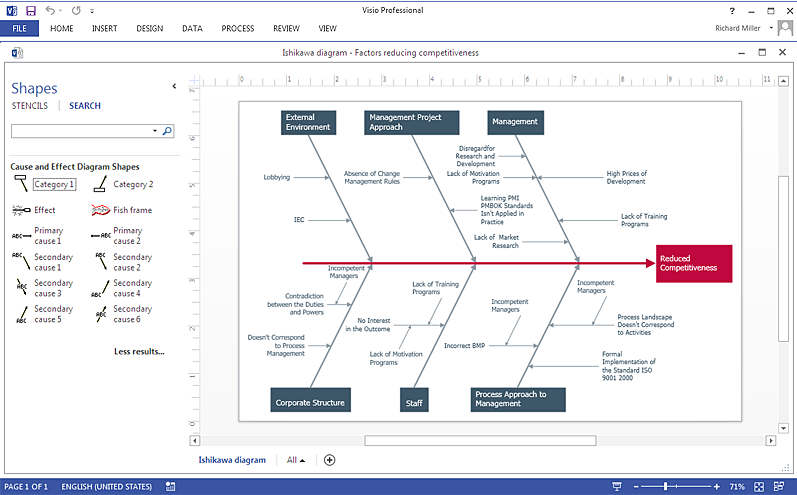Select the Primary cause 2 shape
This screenshot has width=797, height=495.
[x=116, y=236]
